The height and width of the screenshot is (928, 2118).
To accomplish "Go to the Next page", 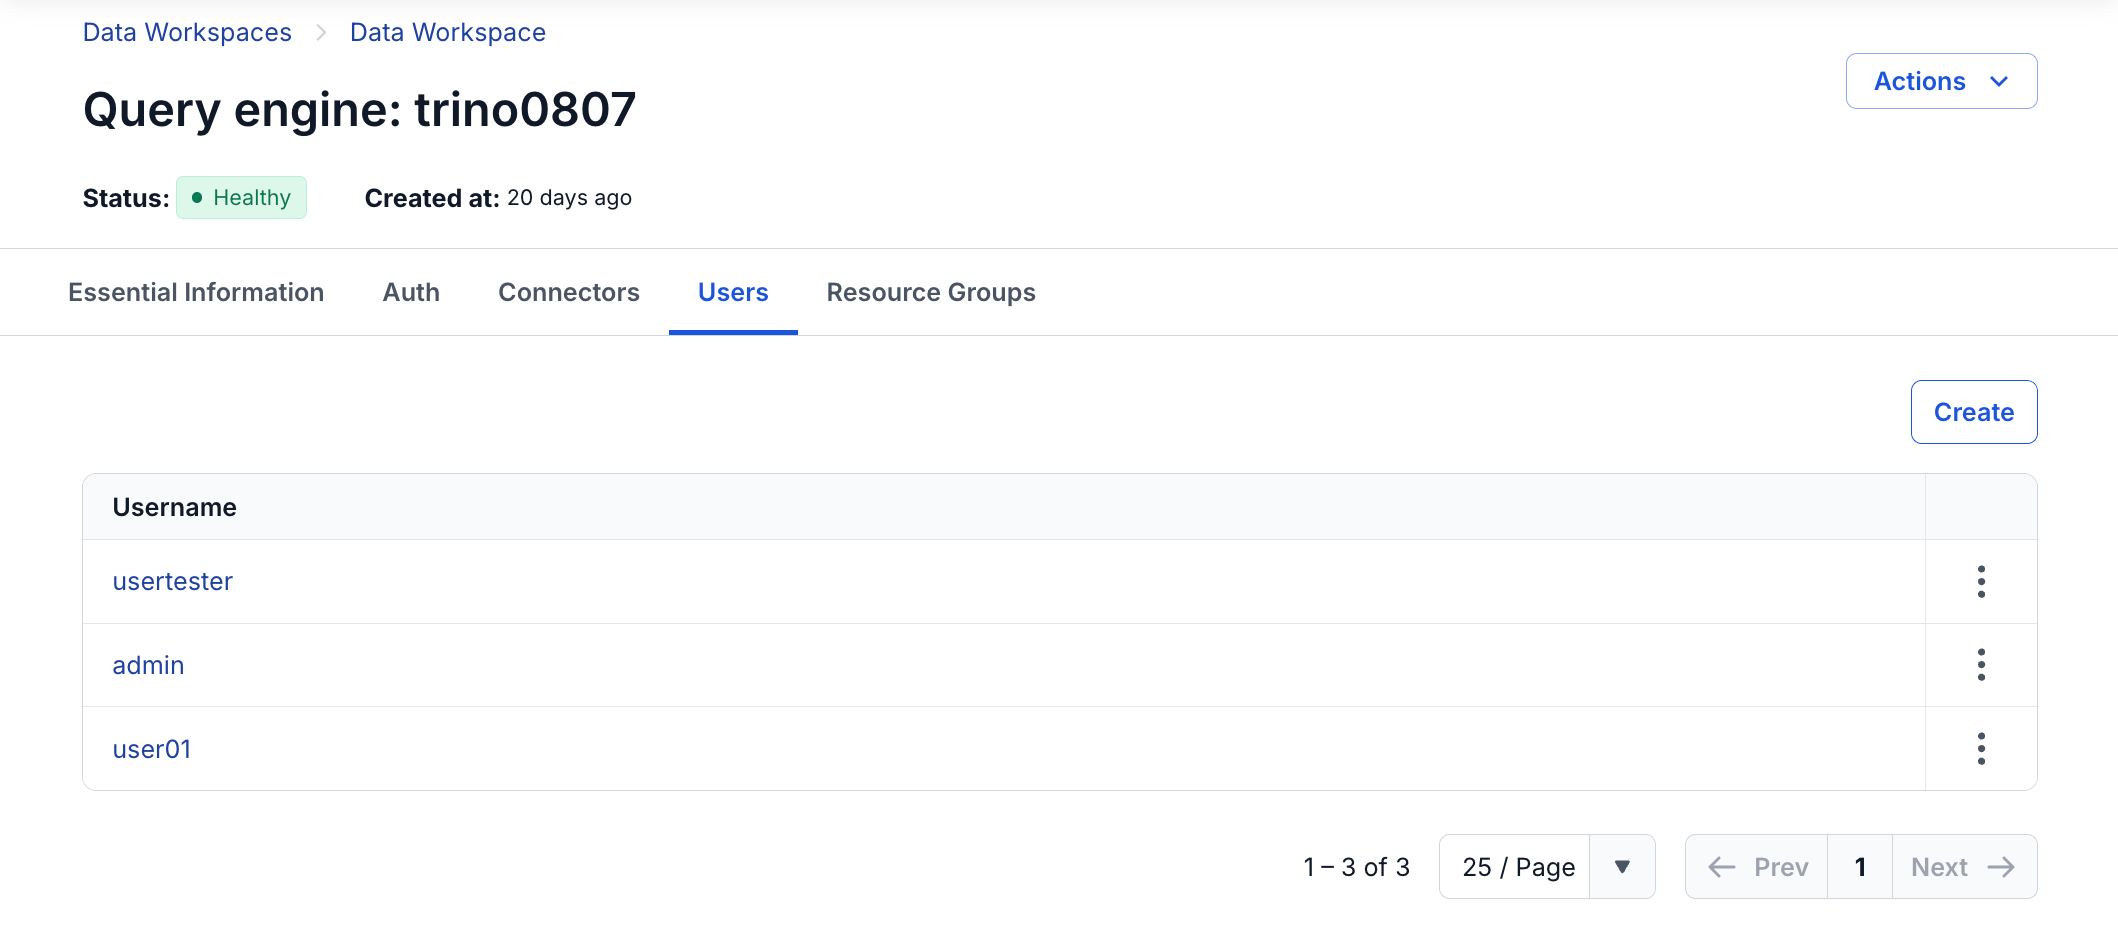I will 1964,867.
